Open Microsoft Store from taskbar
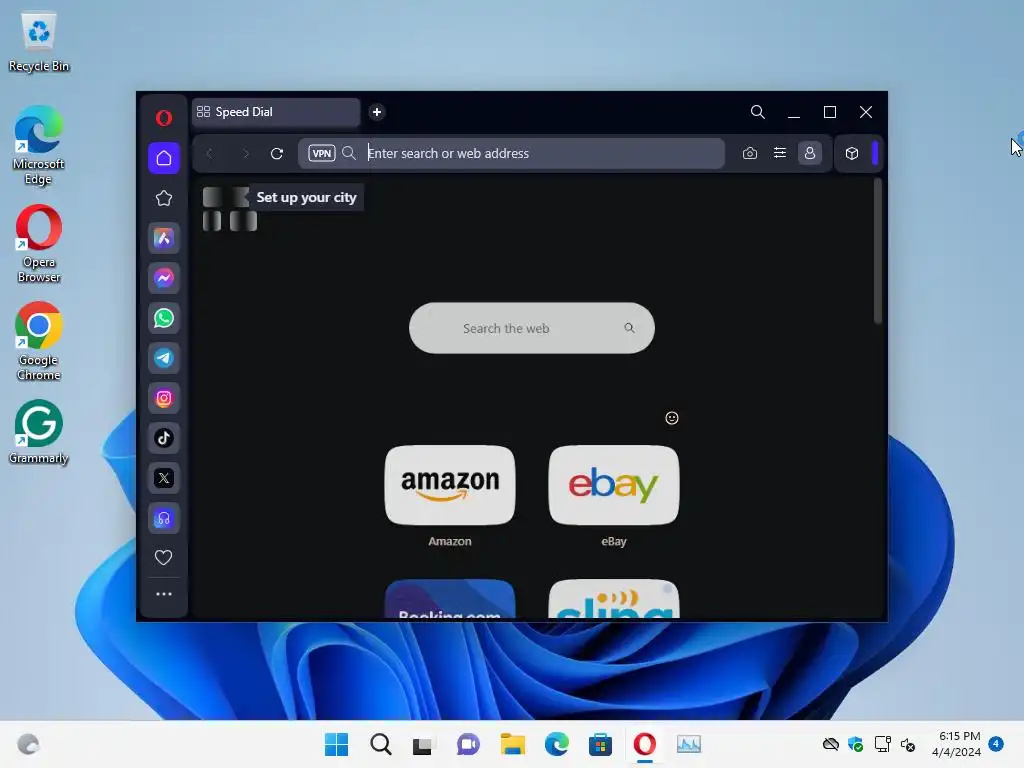 pos(600,744)
